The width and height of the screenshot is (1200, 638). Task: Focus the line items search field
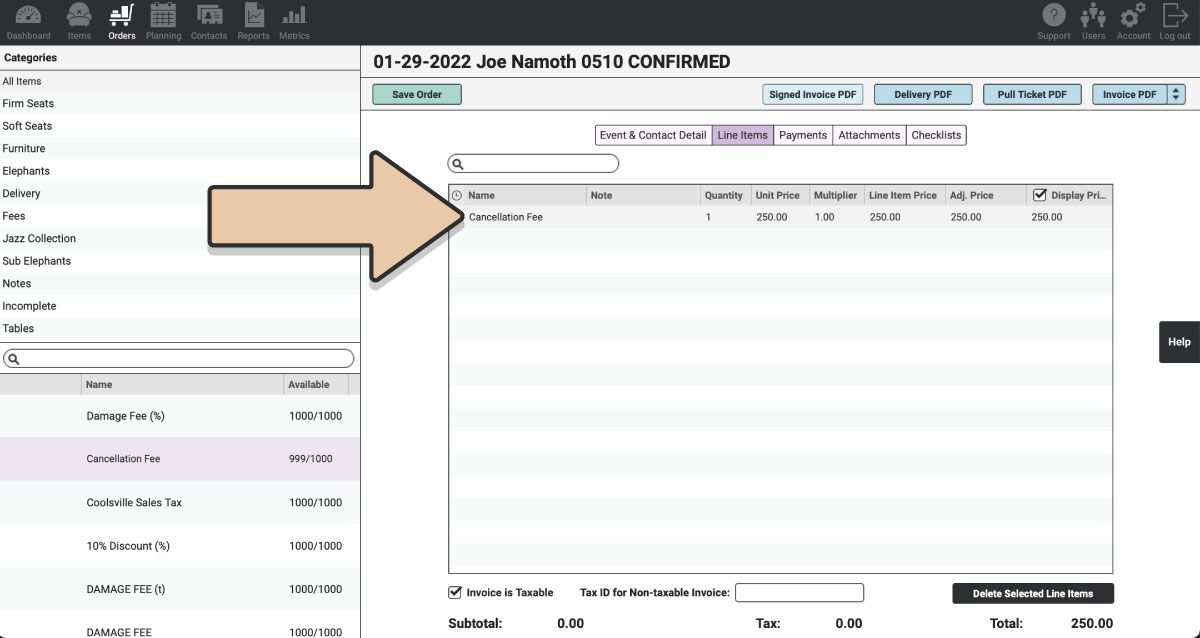[x=533, y=164]
